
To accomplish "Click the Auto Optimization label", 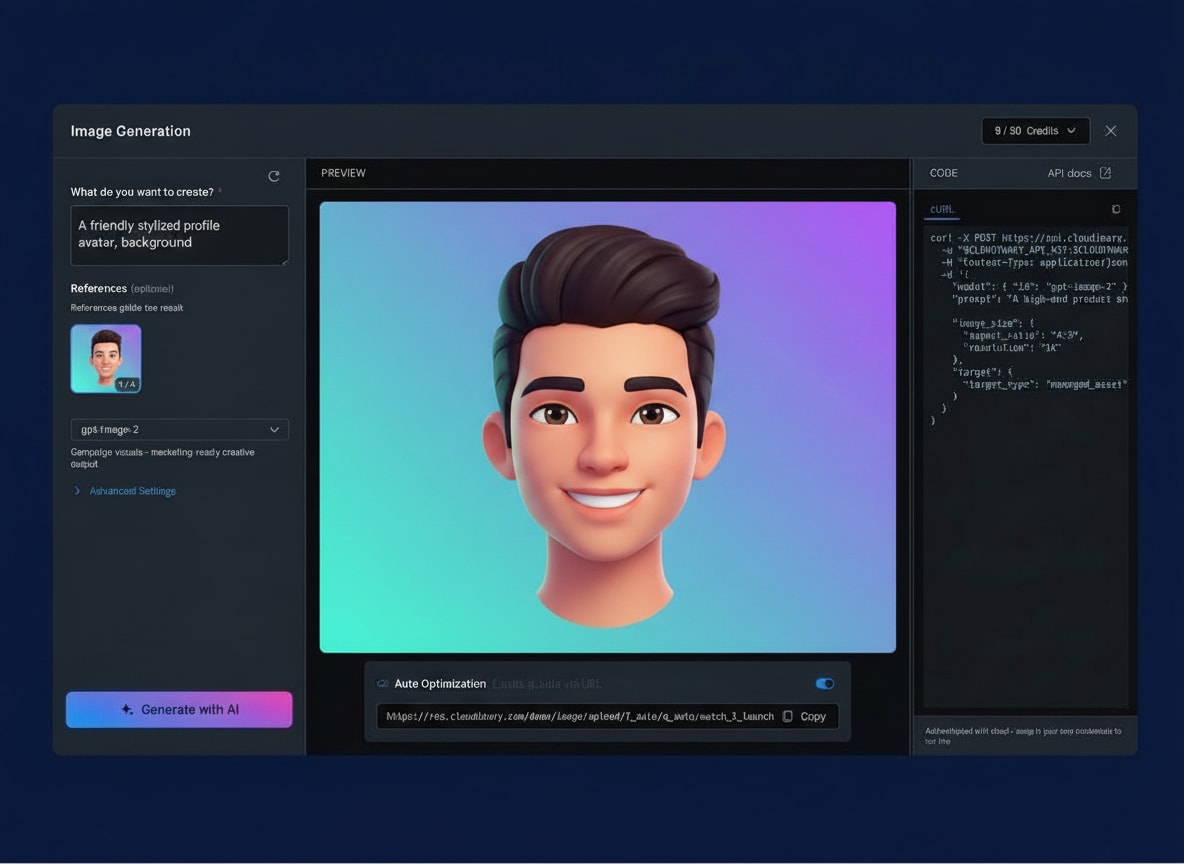I will pyautogui.click(x=440, y=683).
